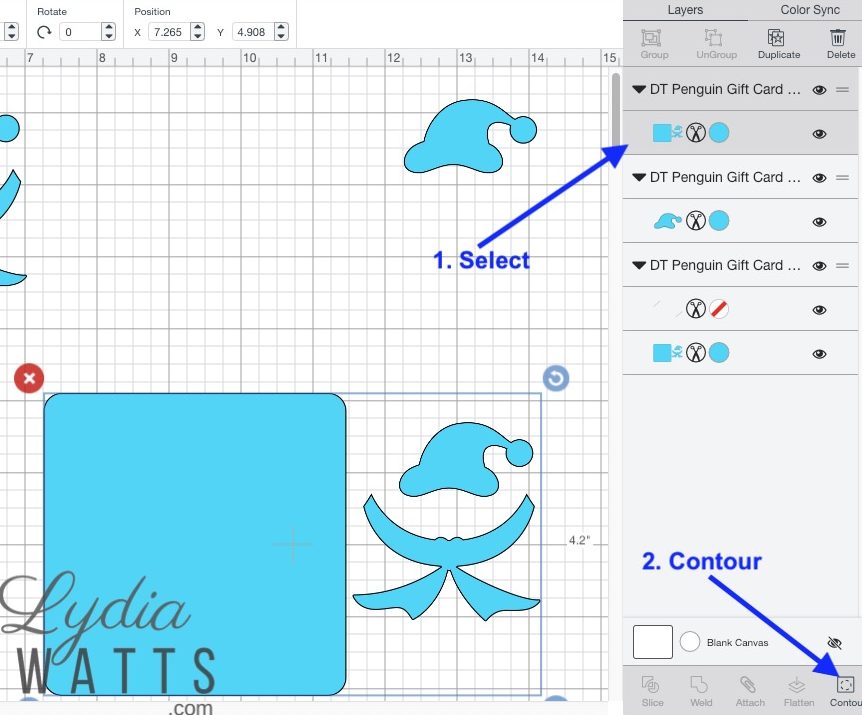Viewport: 862px width, 715px height.
Task: Click the drag handle of the middle DT Penguin group
Action: pos(842,178)
